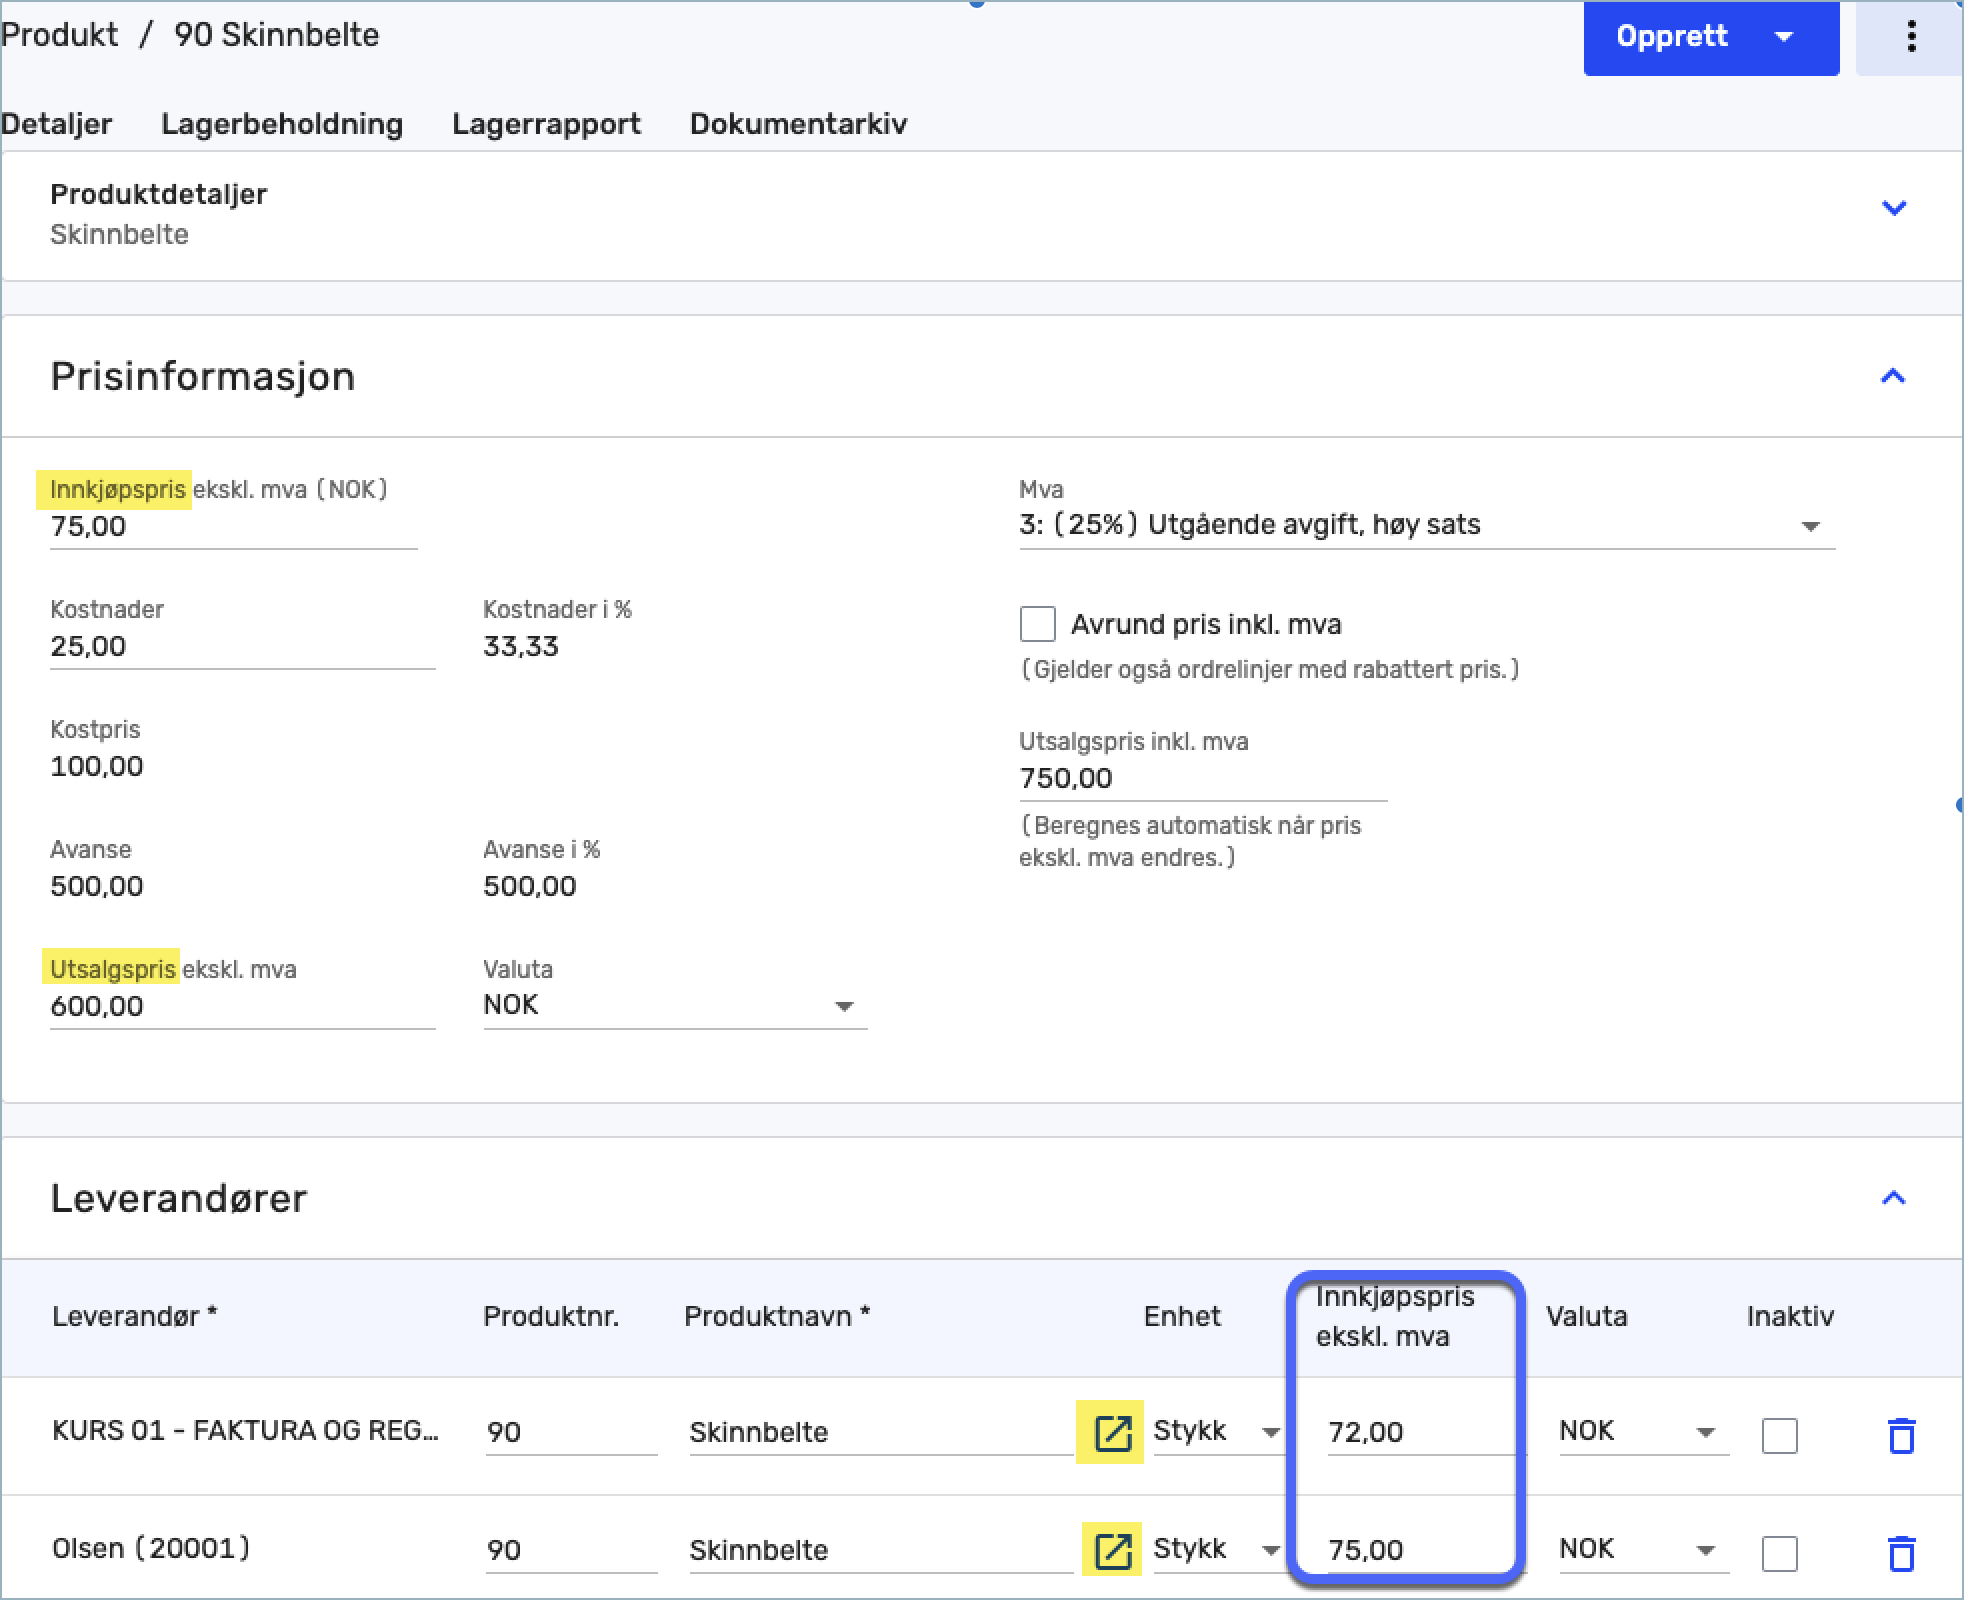Tick Inaktiv checkbox for Olsen supplier
1964x1600 pixels.
(1779, 1553)
